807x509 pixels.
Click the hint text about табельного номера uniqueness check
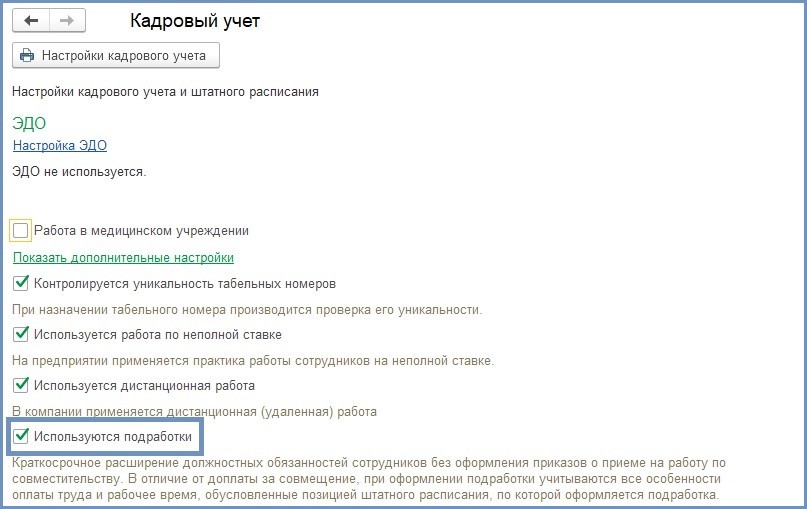pos(246,310)
